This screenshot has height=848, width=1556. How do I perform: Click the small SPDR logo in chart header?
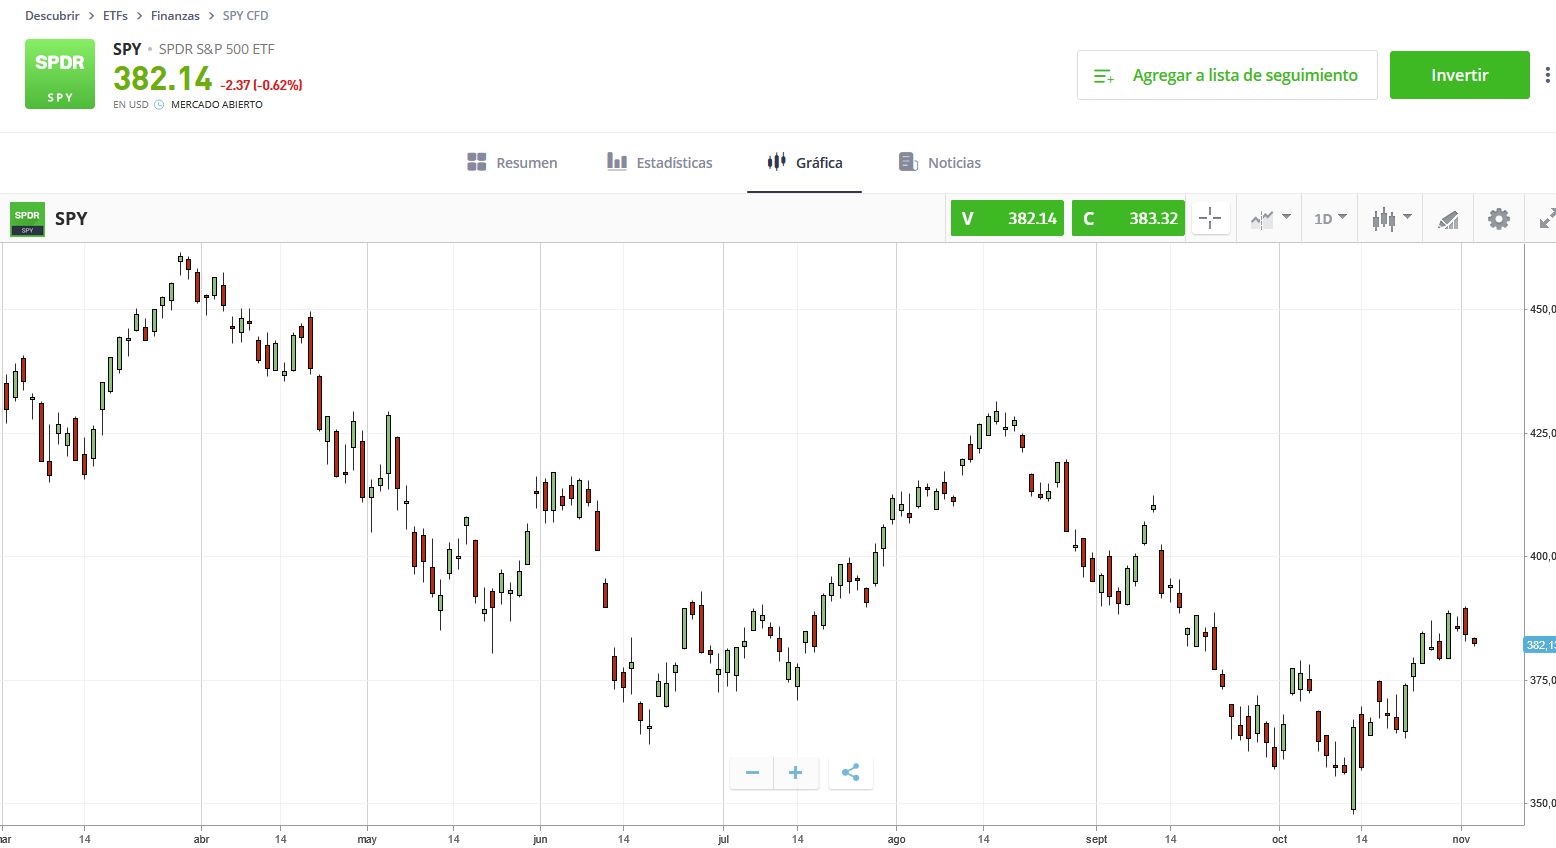[27, 219]
